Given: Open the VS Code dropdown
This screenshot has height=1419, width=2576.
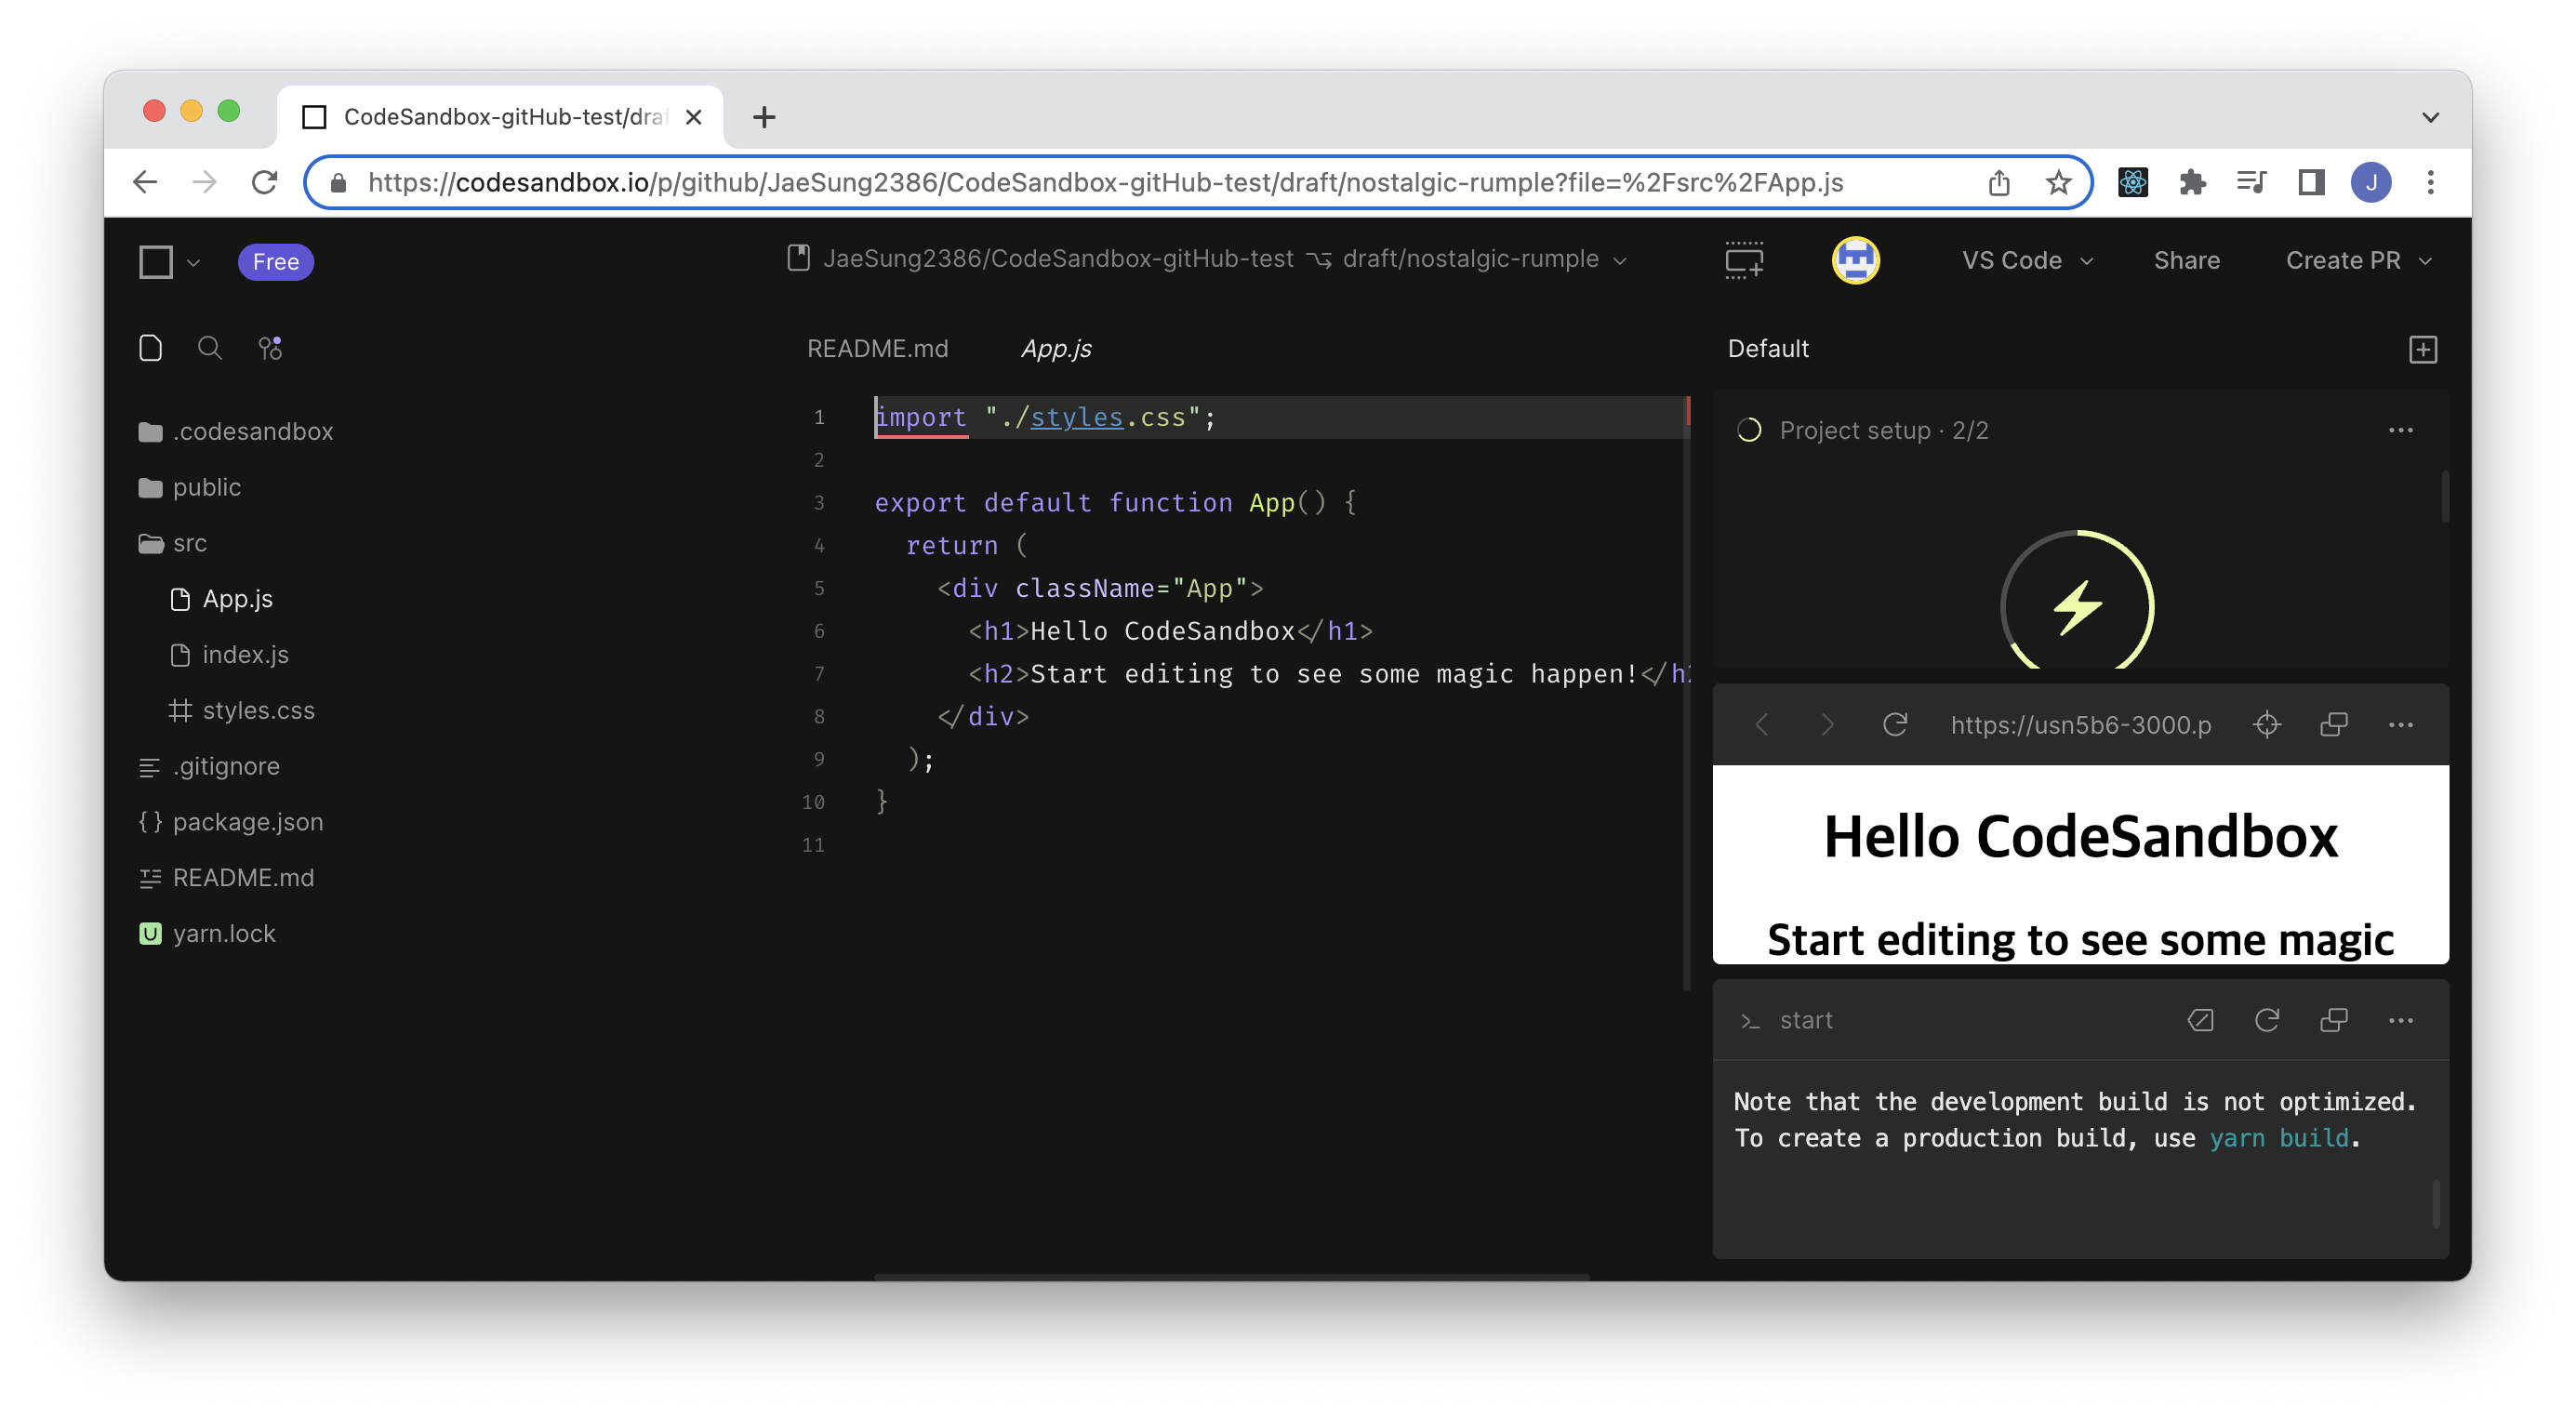Looking at the screenshot, I should point(2027,260).
